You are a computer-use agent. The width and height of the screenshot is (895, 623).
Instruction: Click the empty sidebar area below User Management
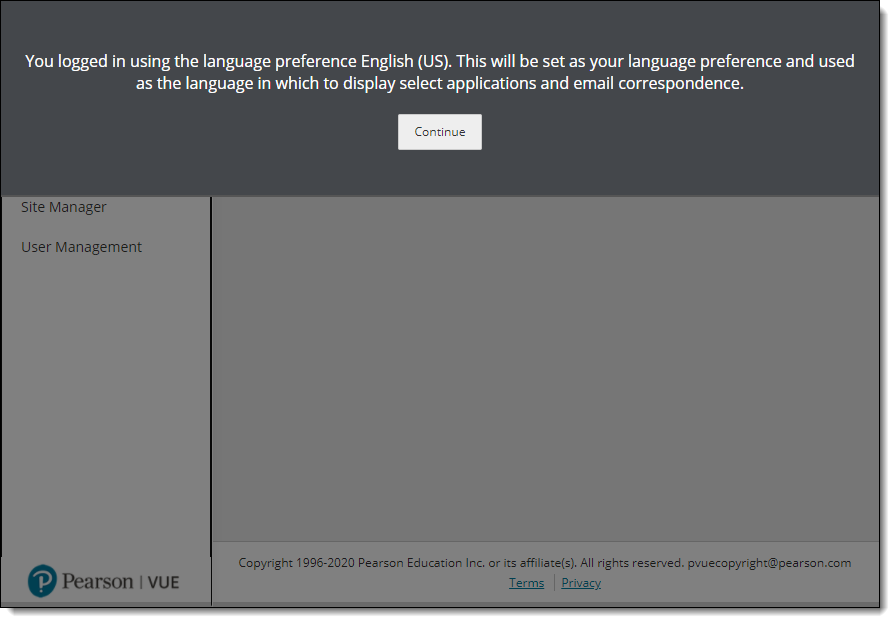point(105,400)
